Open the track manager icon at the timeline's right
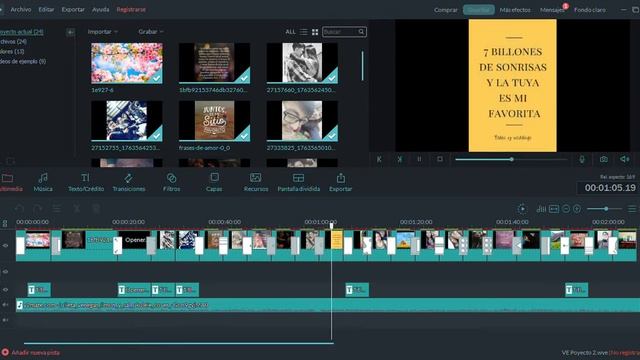This screenshot has height=360, width=640. (632, 209)
